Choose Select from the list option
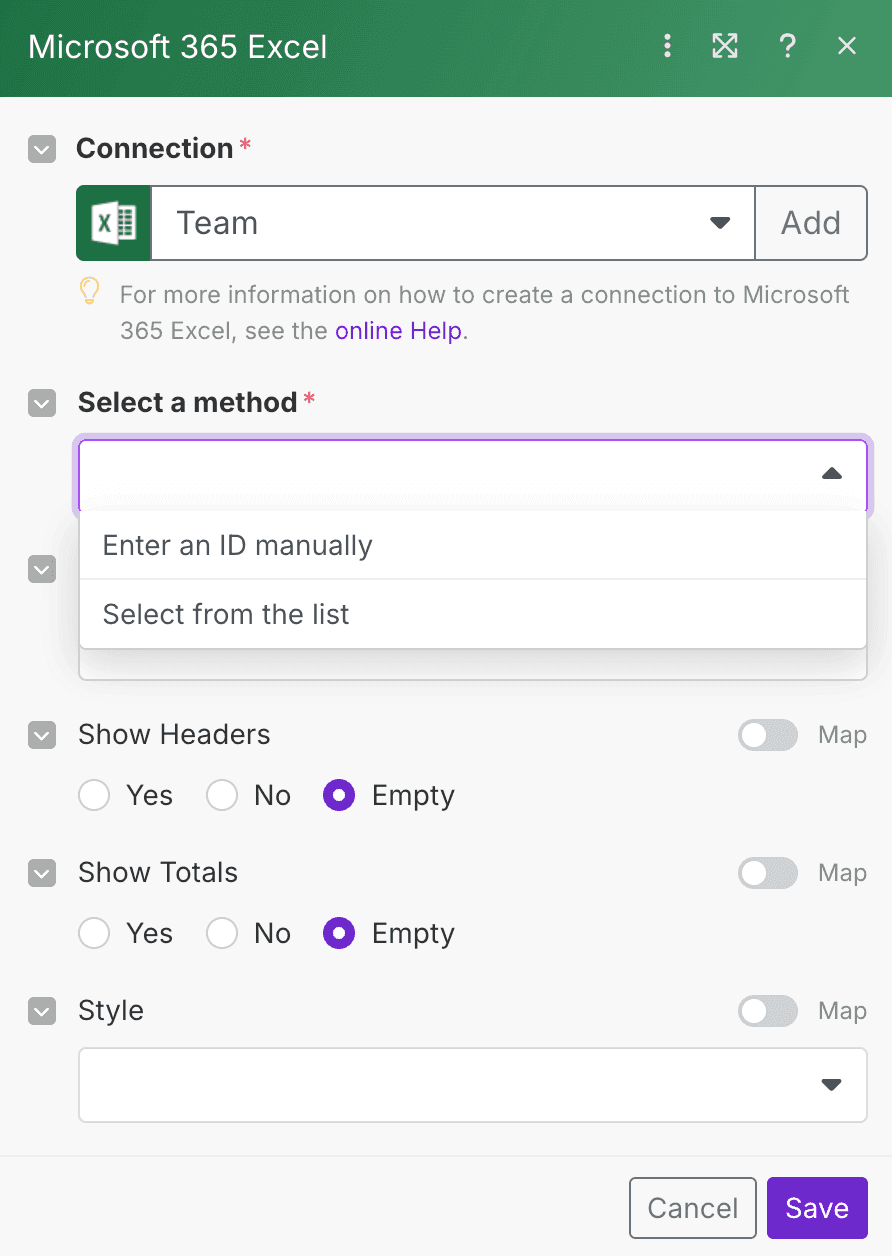Screen dimensions: 892x1256 pyautogui.click(x=473, y=614)
